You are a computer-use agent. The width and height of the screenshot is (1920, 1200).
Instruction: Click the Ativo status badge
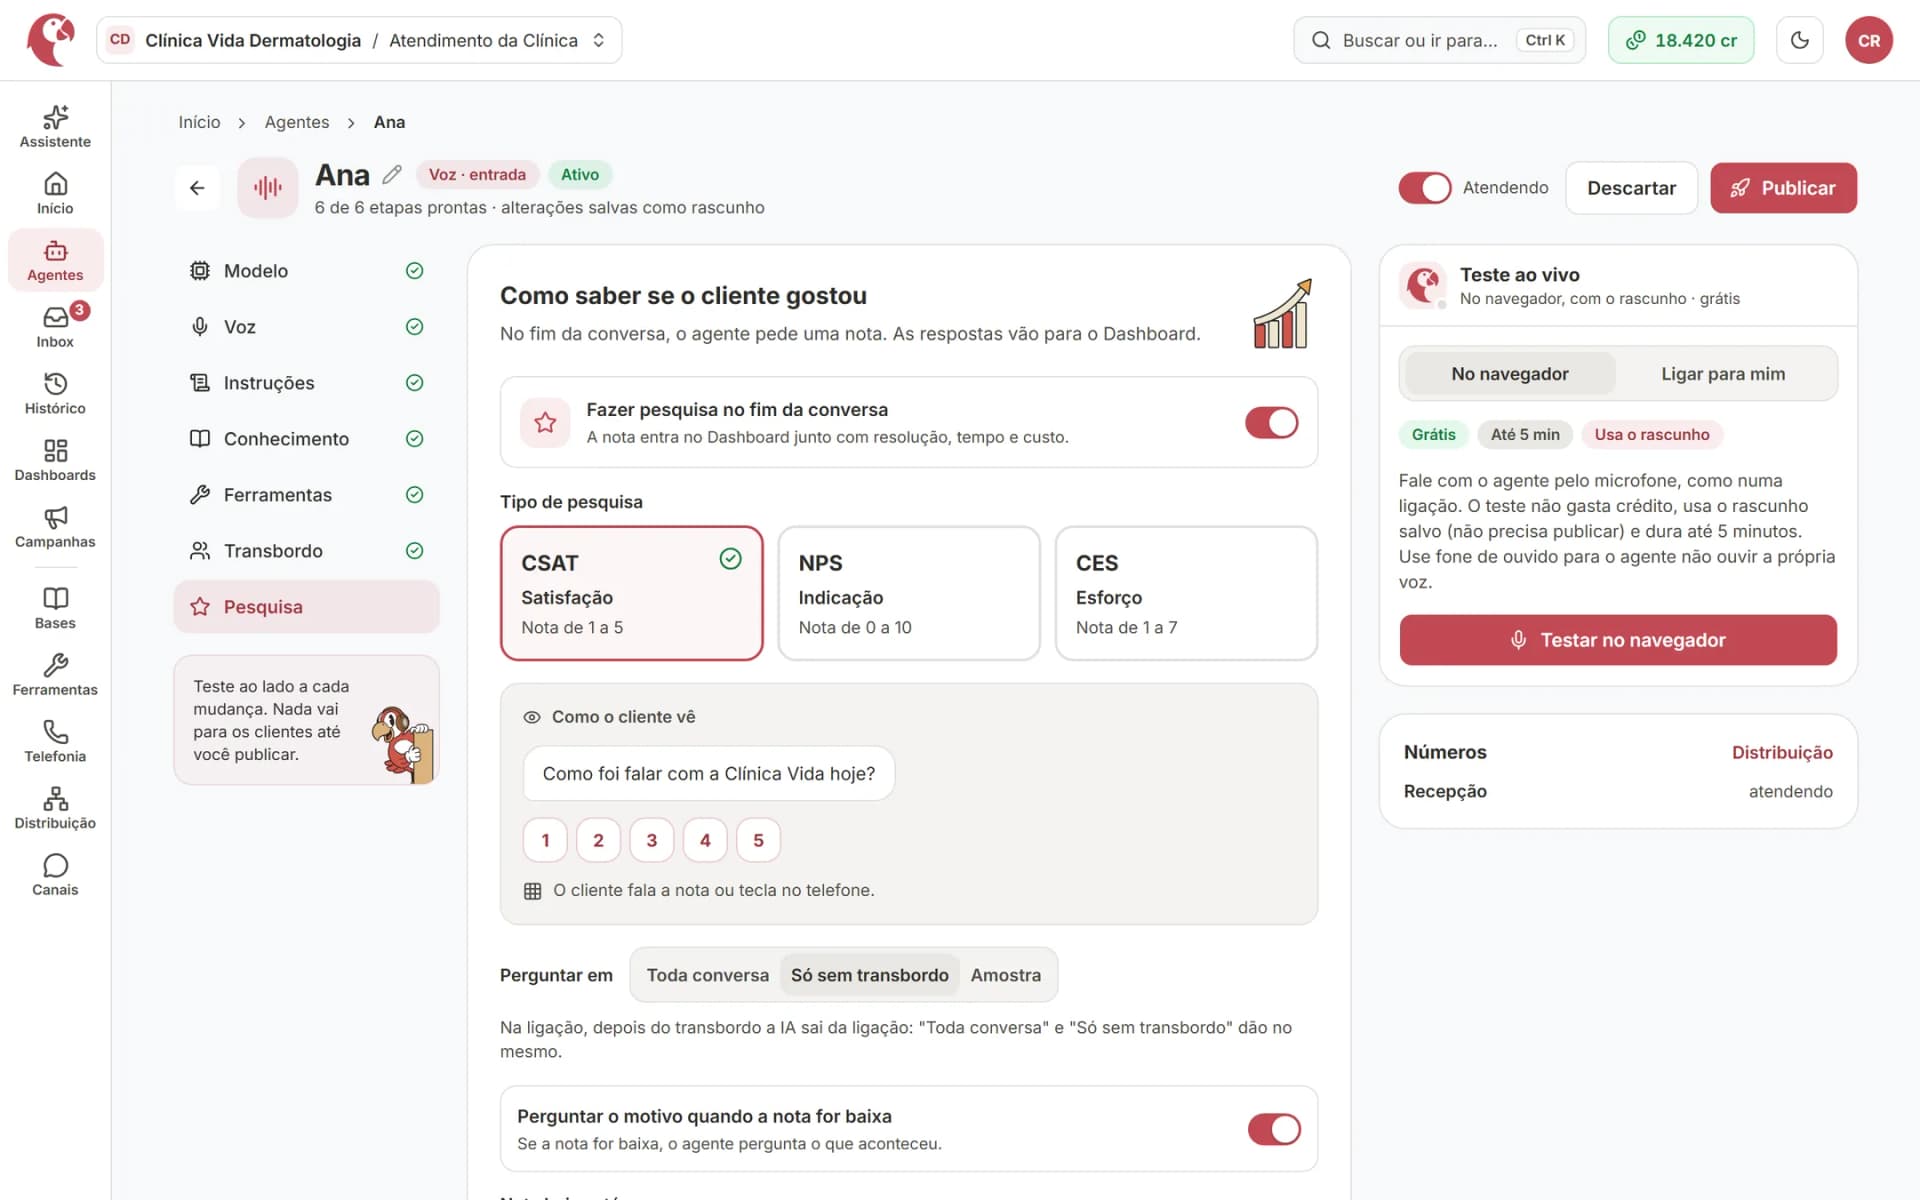point(579,174)
